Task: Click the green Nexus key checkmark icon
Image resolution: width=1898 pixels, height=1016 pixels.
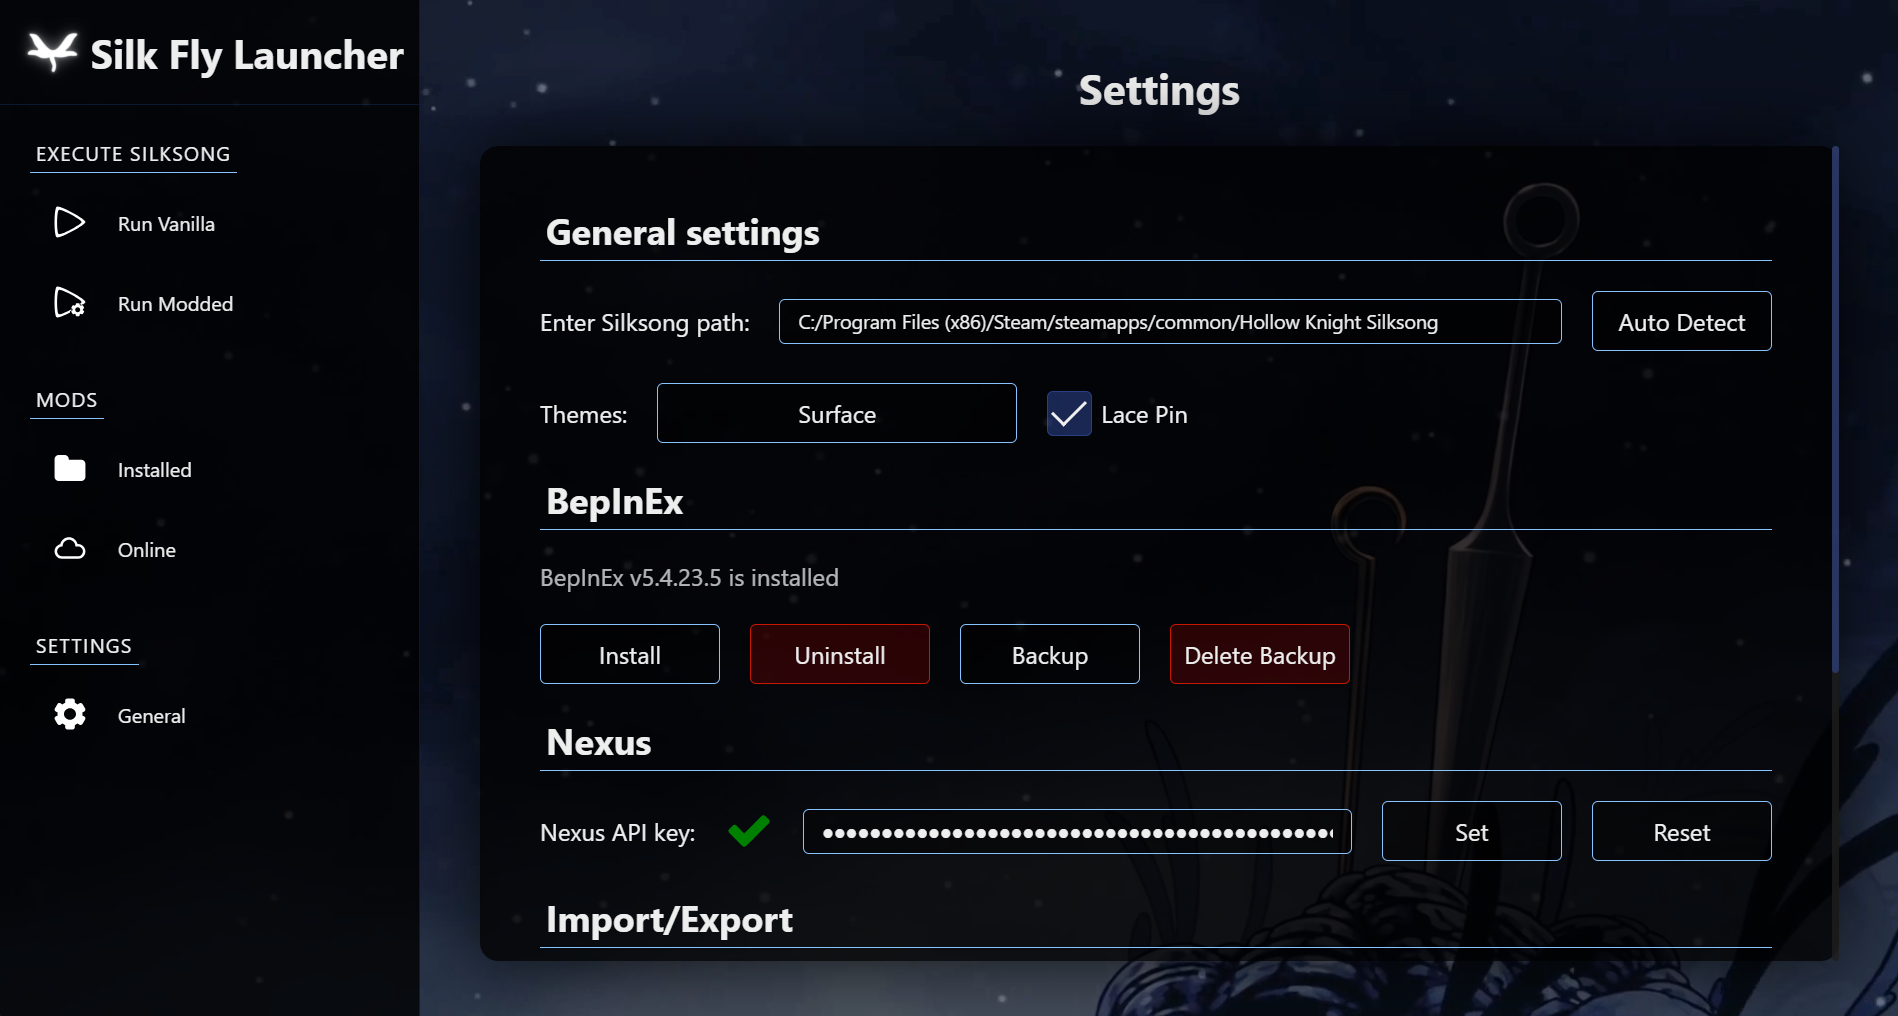Action: 749,831
